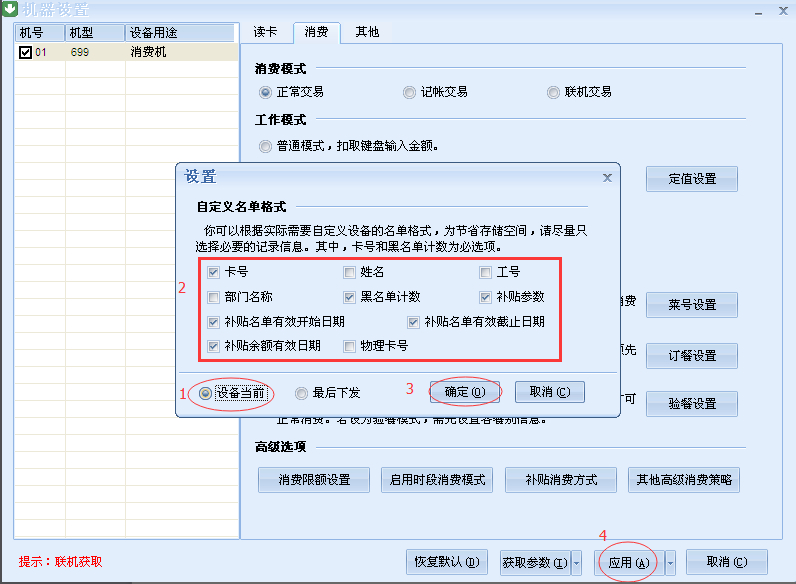Toggle checkbox for machine 01 row
This screenshot has height=584, width=796.
(26, 52)
